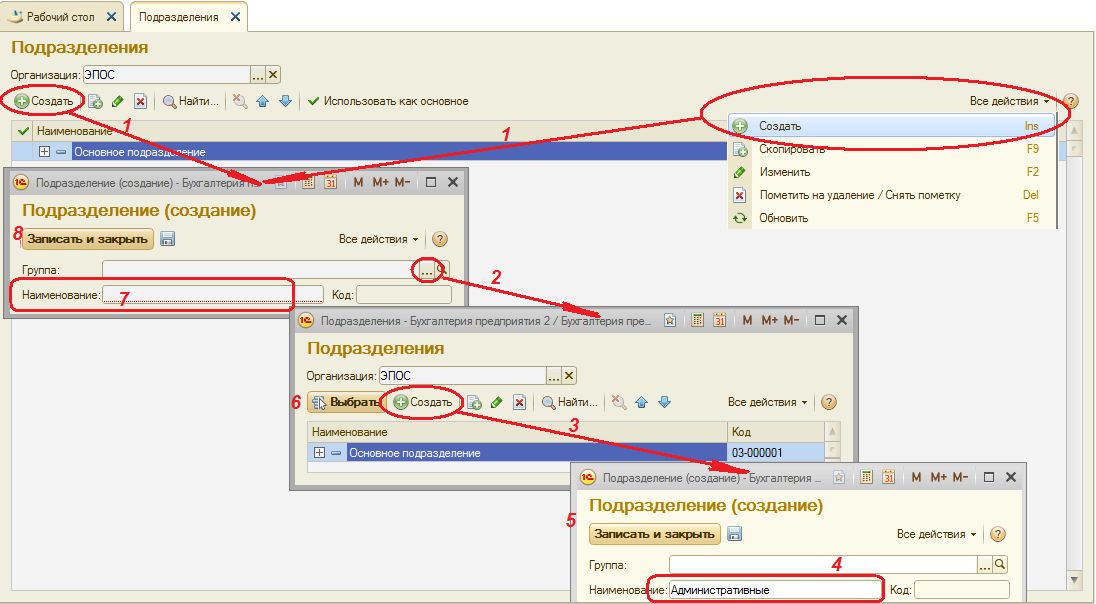This screenshot has height=604, width=1096.
Task: Close the Подразделения tab
Action: coord(236,17)
